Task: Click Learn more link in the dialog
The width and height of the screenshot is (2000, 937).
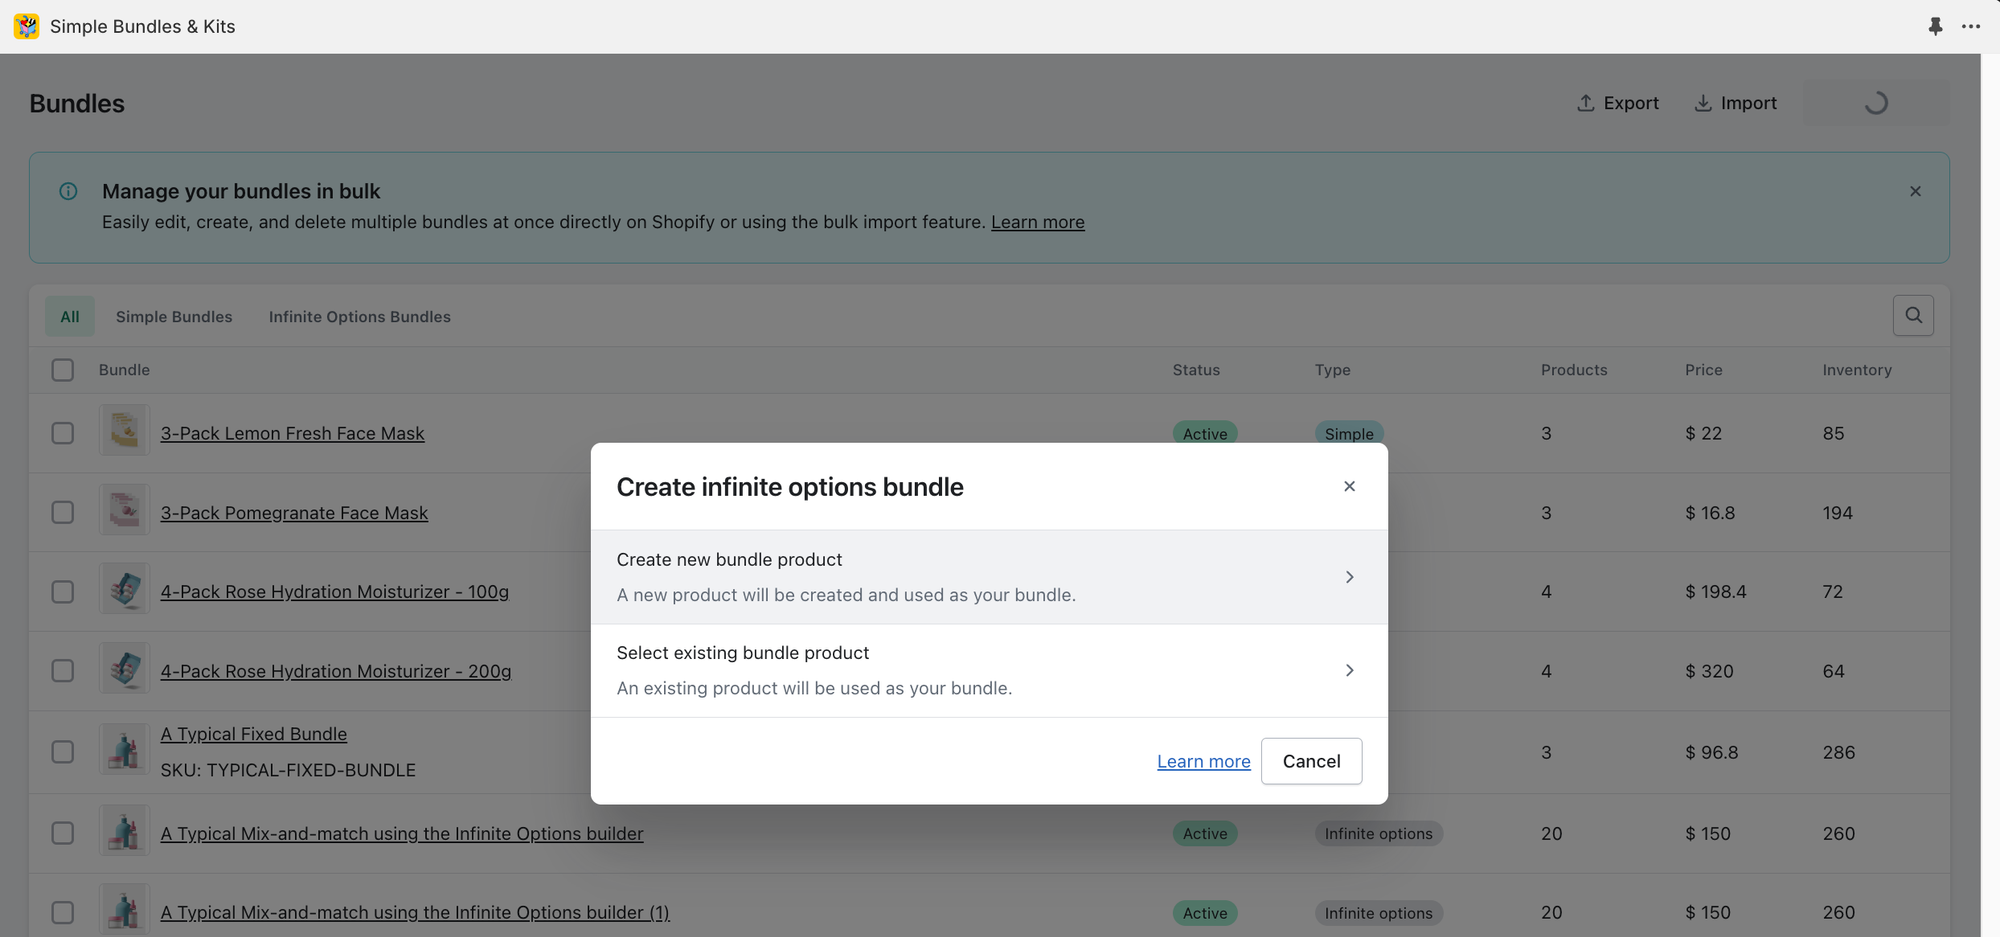Action: pos(1204,761)
